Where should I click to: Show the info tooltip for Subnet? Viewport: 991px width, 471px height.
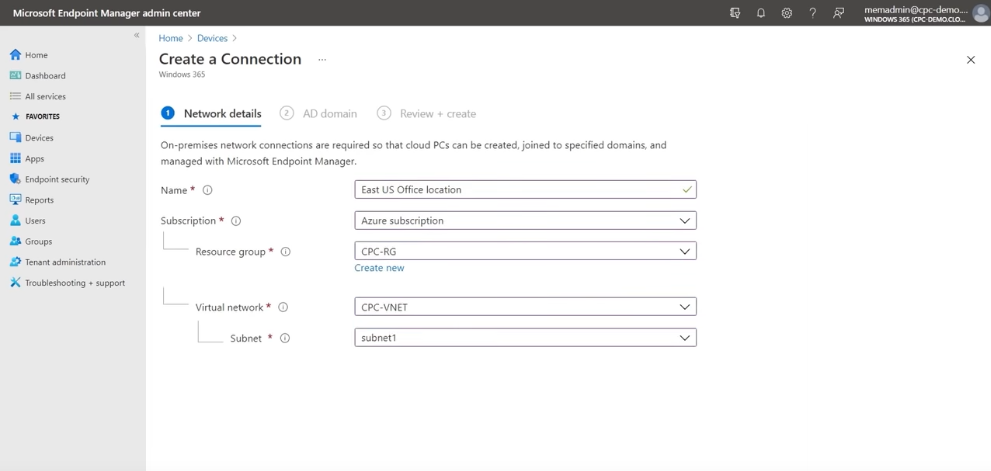point(285,338)
